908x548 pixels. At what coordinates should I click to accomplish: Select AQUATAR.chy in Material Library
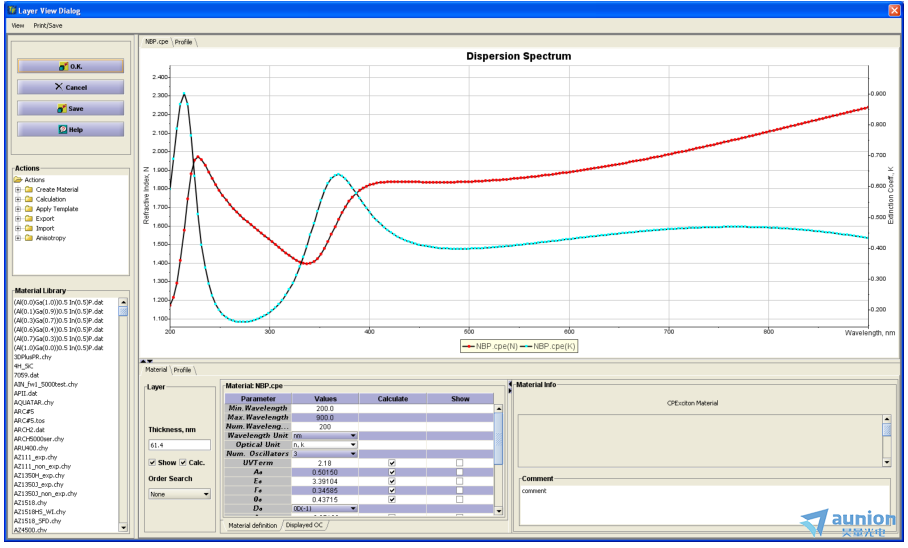[x=34, y=403]
